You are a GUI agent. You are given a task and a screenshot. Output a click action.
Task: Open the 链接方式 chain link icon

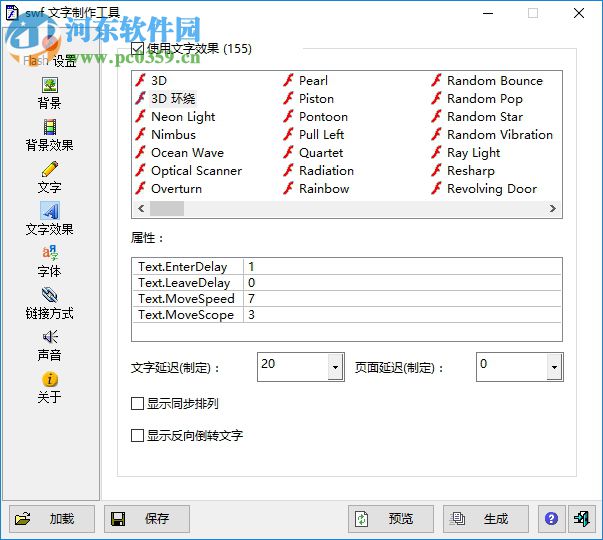50,295
